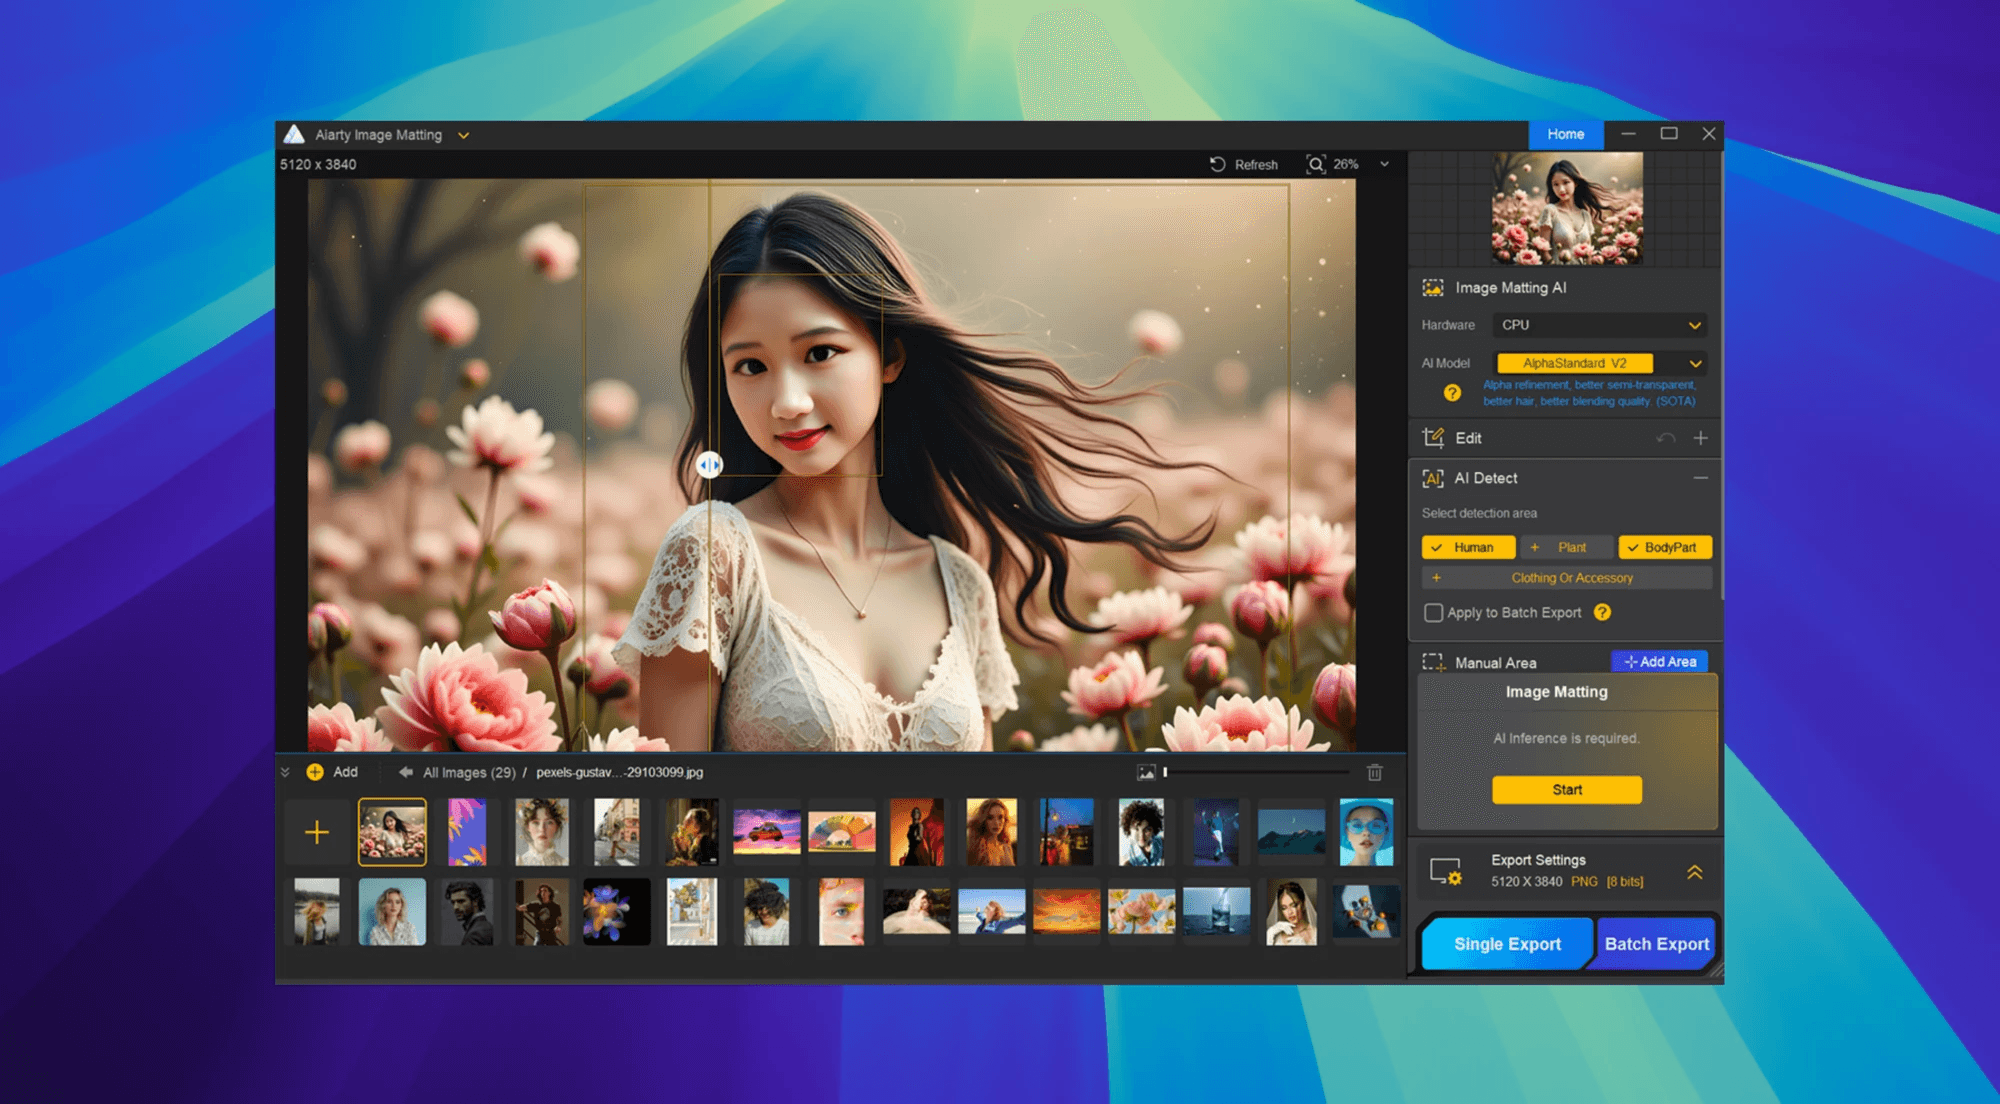Click the Single Export button
2000x1104 pixels.
[x=1506, y=944]
